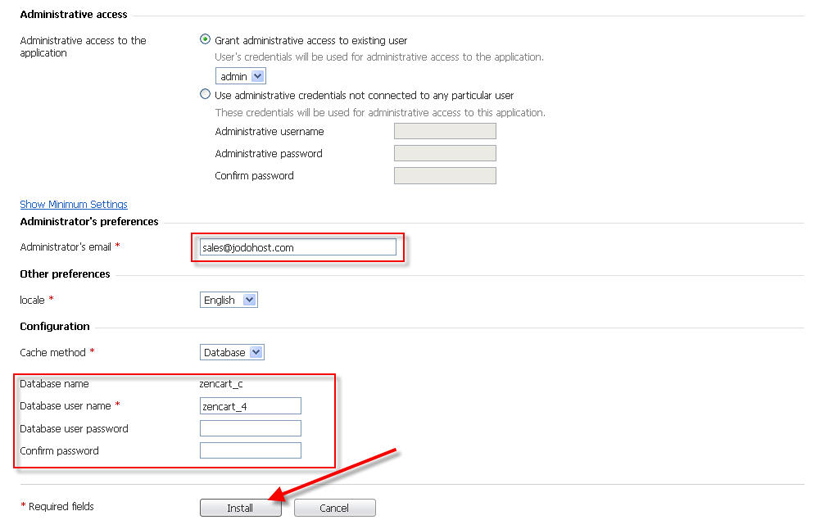Screen dimensions: 820x520
Task: Click the arrow on admin dropdown
Action: pos(257,76)
